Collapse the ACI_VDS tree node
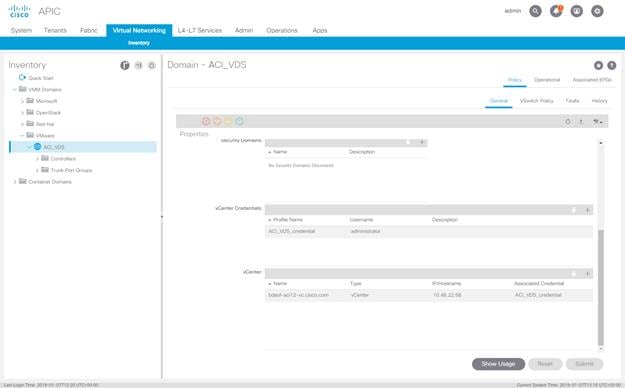This screenshot has height=388, width=625. [29, 147]
